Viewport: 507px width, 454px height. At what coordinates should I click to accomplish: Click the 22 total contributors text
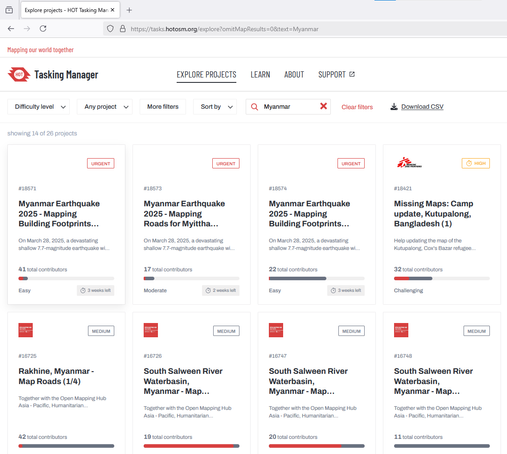tap(293, 269)
